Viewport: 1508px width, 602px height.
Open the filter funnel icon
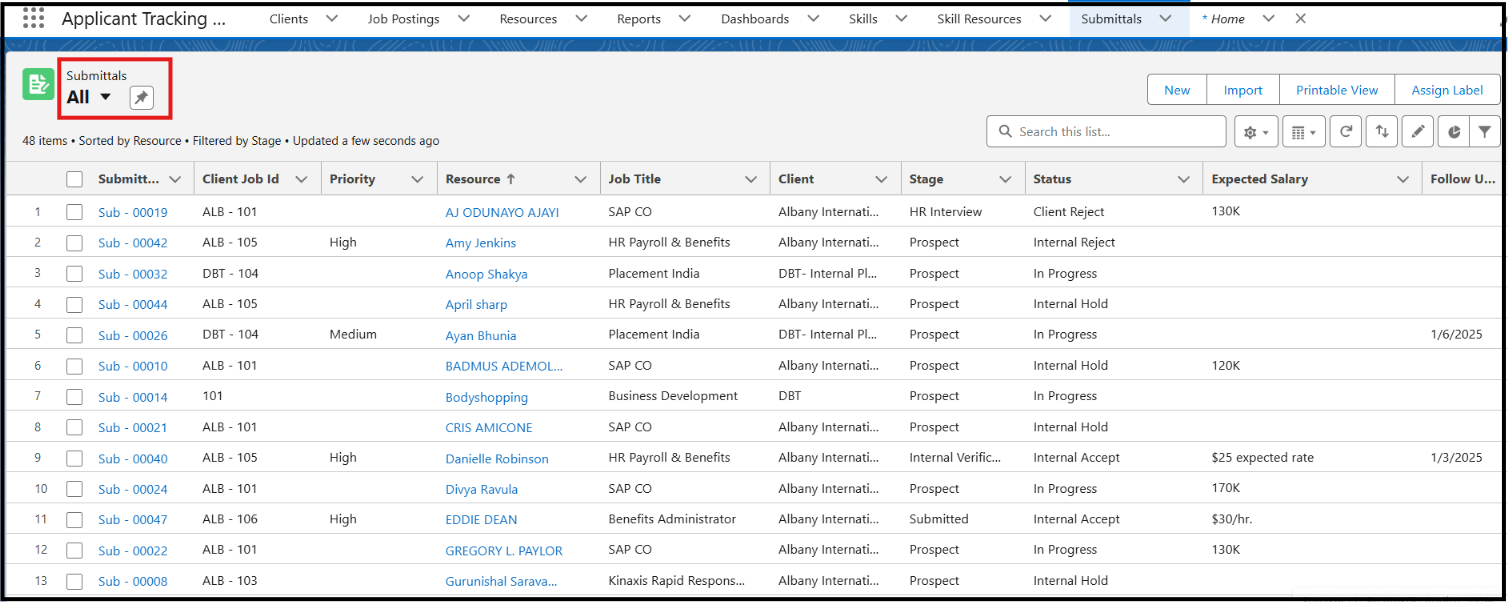click(1485, 131)
